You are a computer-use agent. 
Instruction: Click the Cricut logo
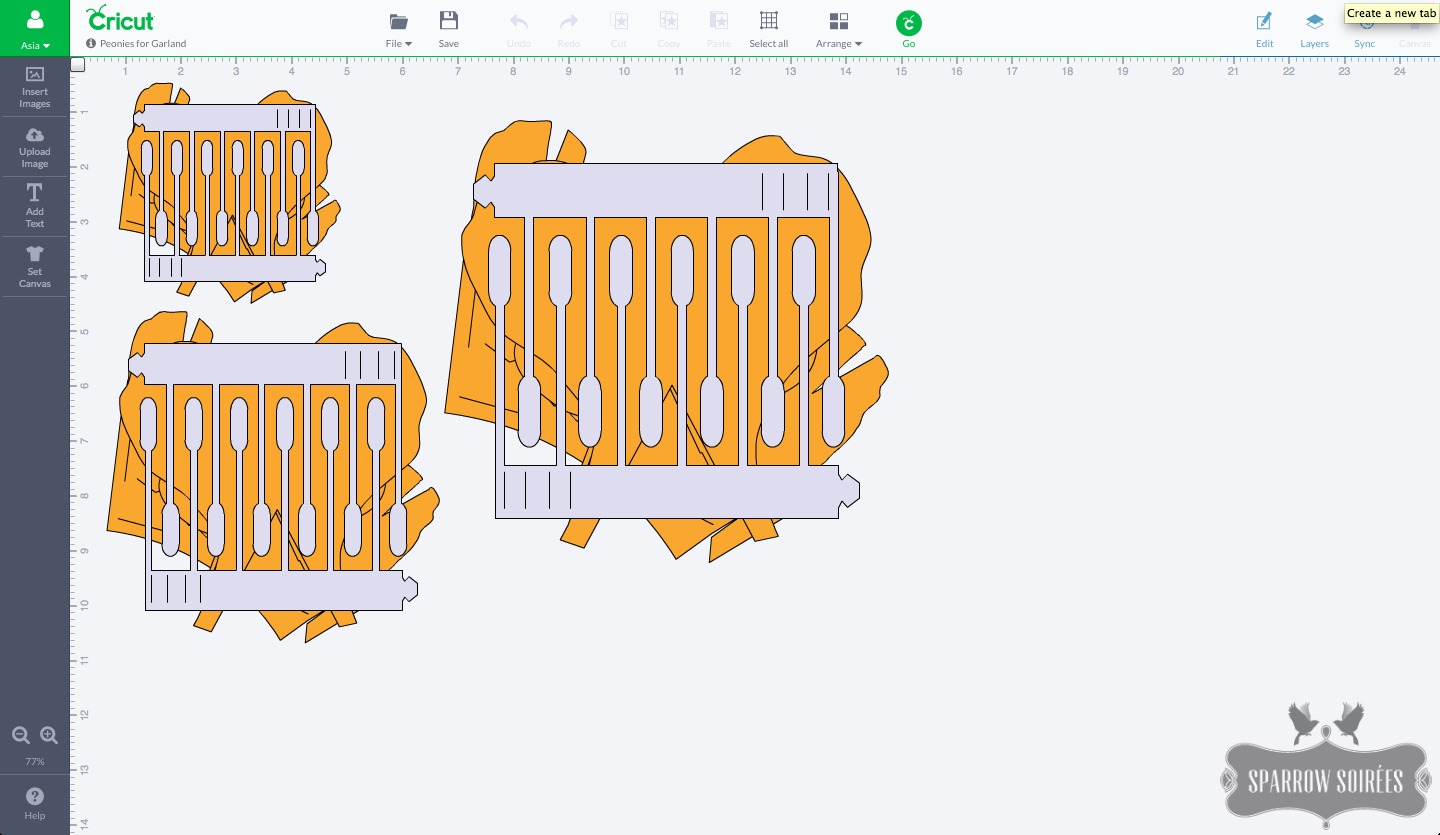(120, 19)
